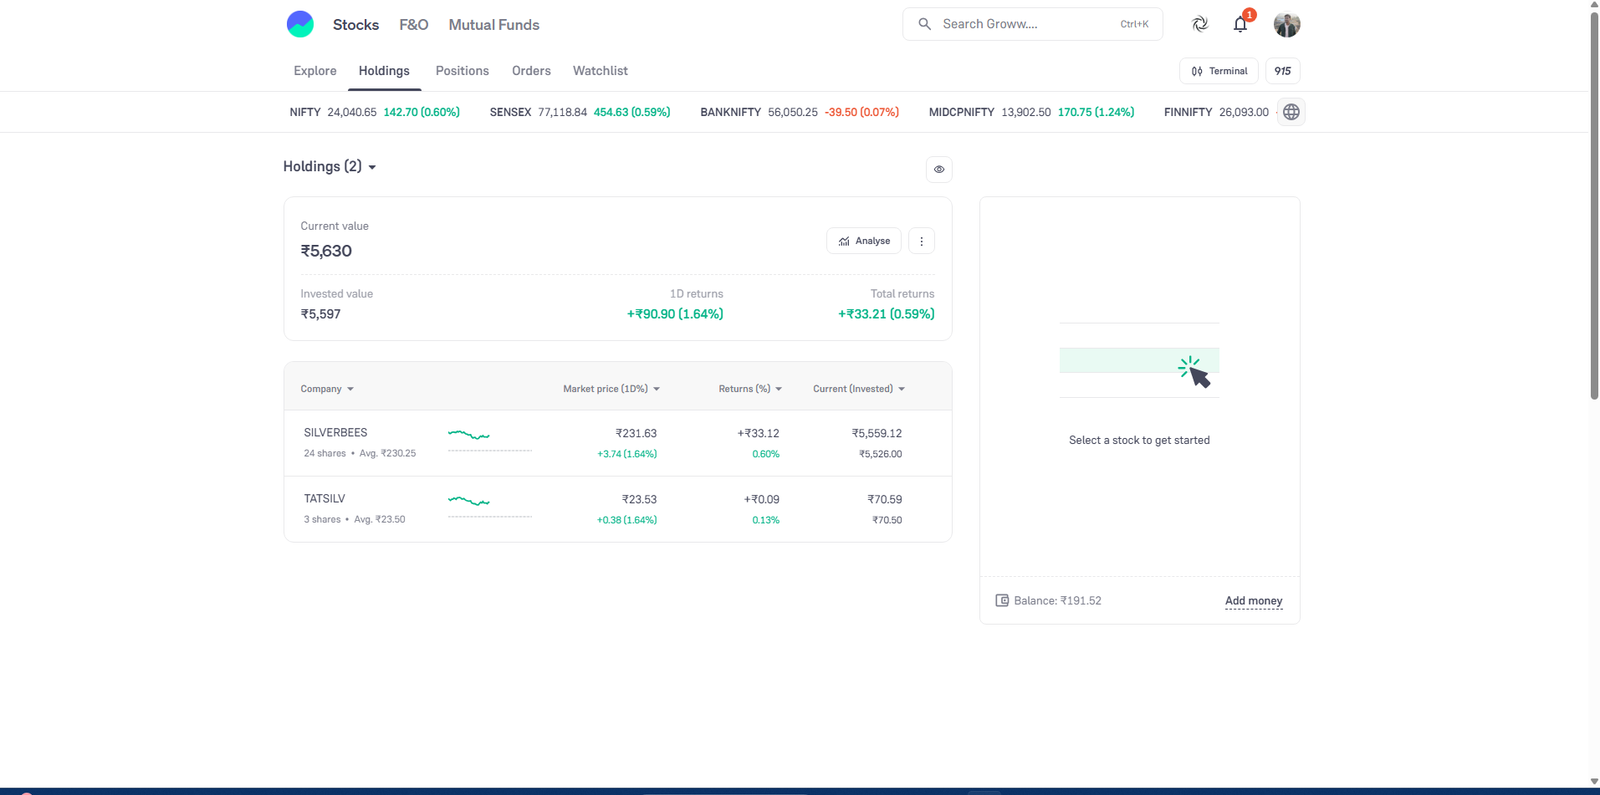Open the 915 button
Screen dimensions: 1600x795
pyautogui.click(x=1283, y=71)
